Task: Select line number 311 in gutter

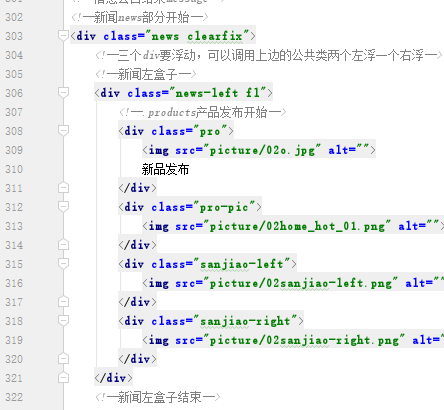Action: pos(14,188)
